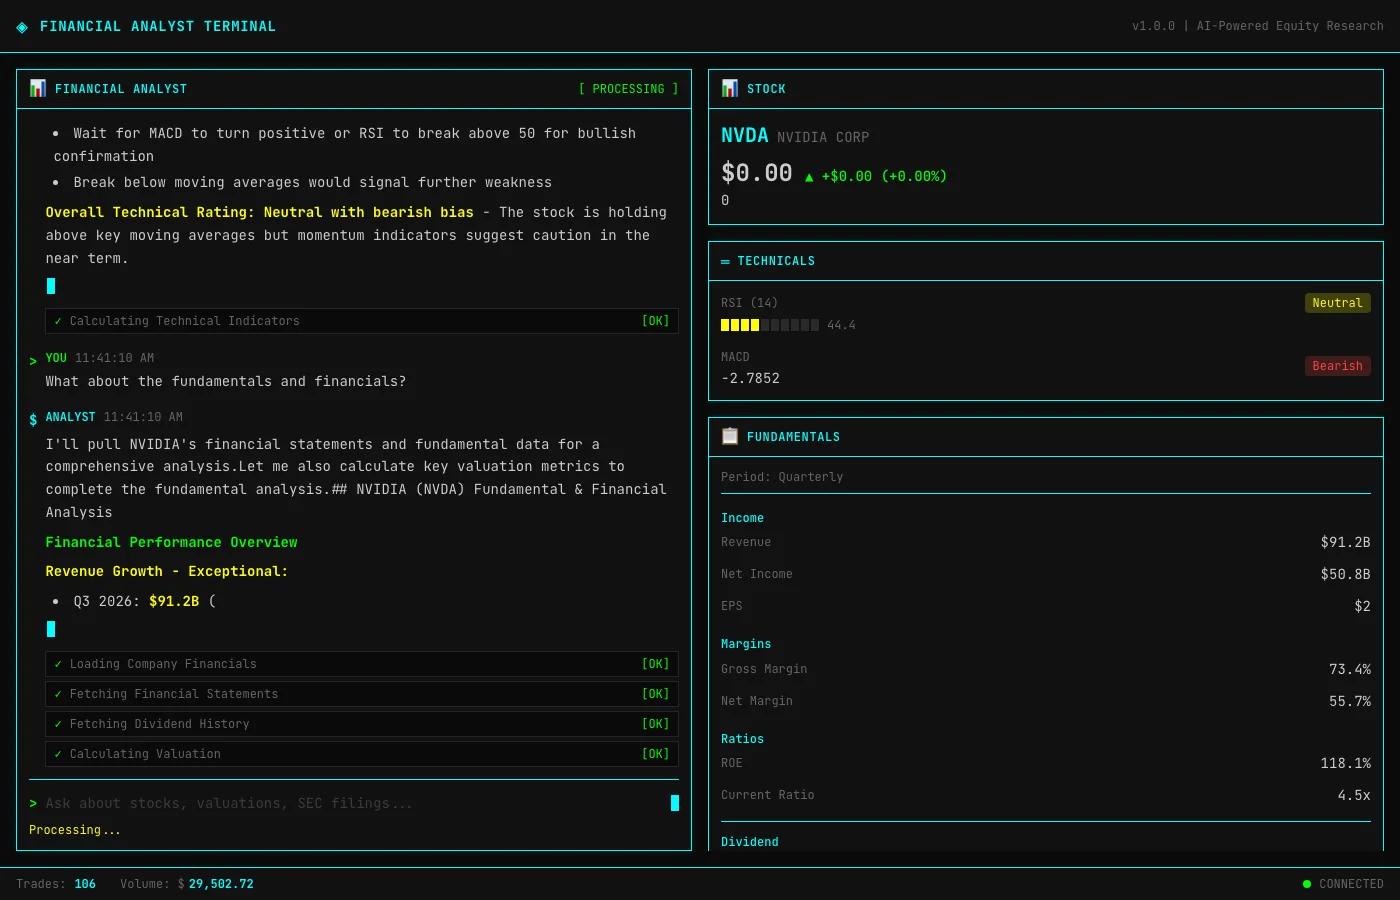This screenshot has width=1400, height=900.
Task: Click the green up-arrow price change indicator
Action: click(x=809, y=177)
